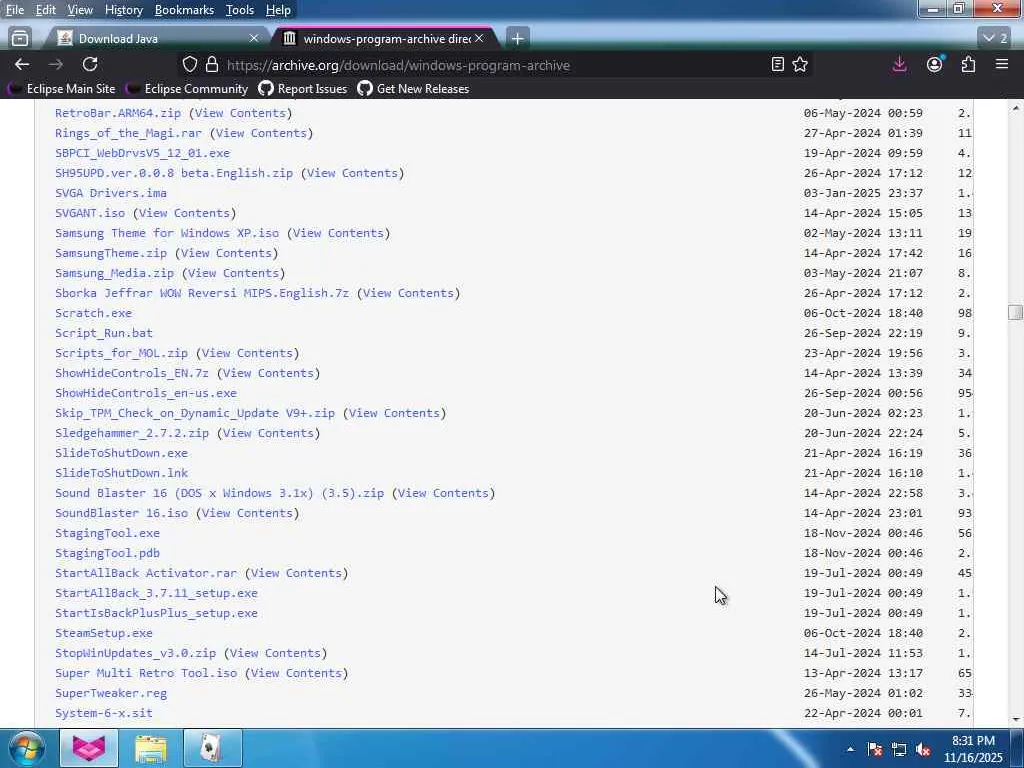The image size is (1024, 768).
Task: Click the page scrollbar thumb
Action: click(x=1015, y=312)
